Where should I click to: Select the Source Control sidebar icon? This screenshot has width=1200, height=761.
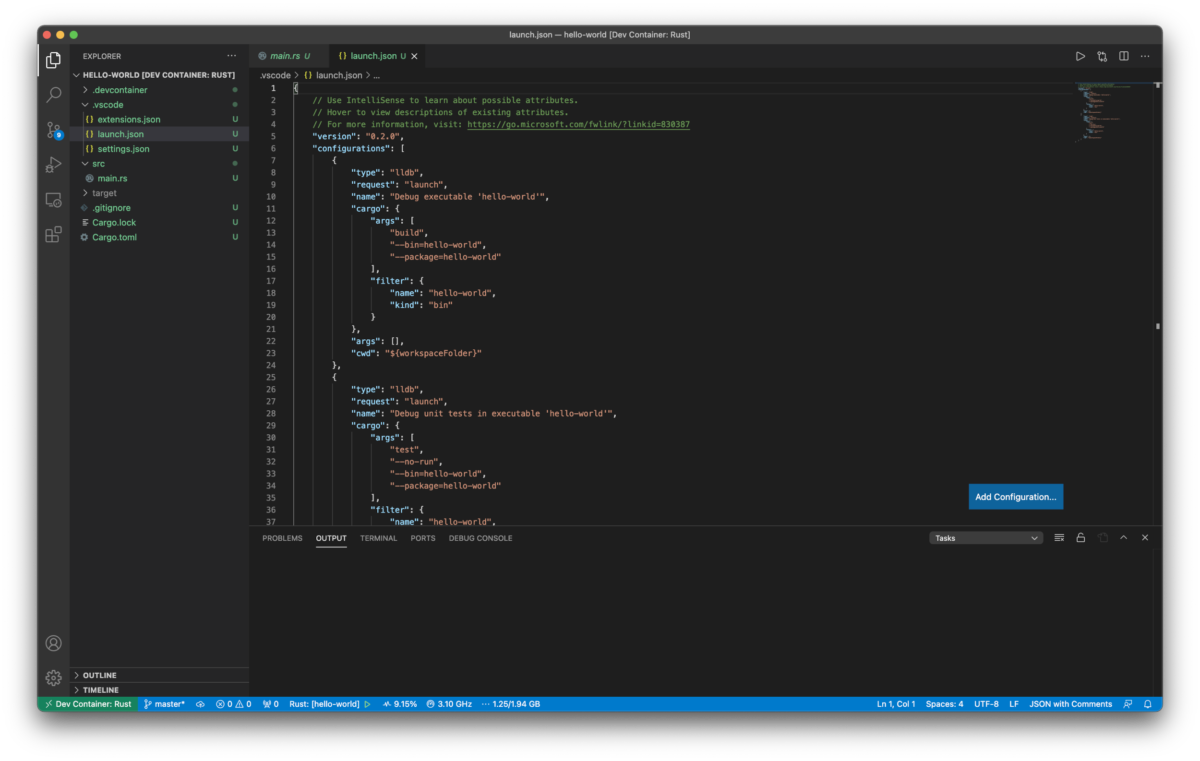coord(53,129)
